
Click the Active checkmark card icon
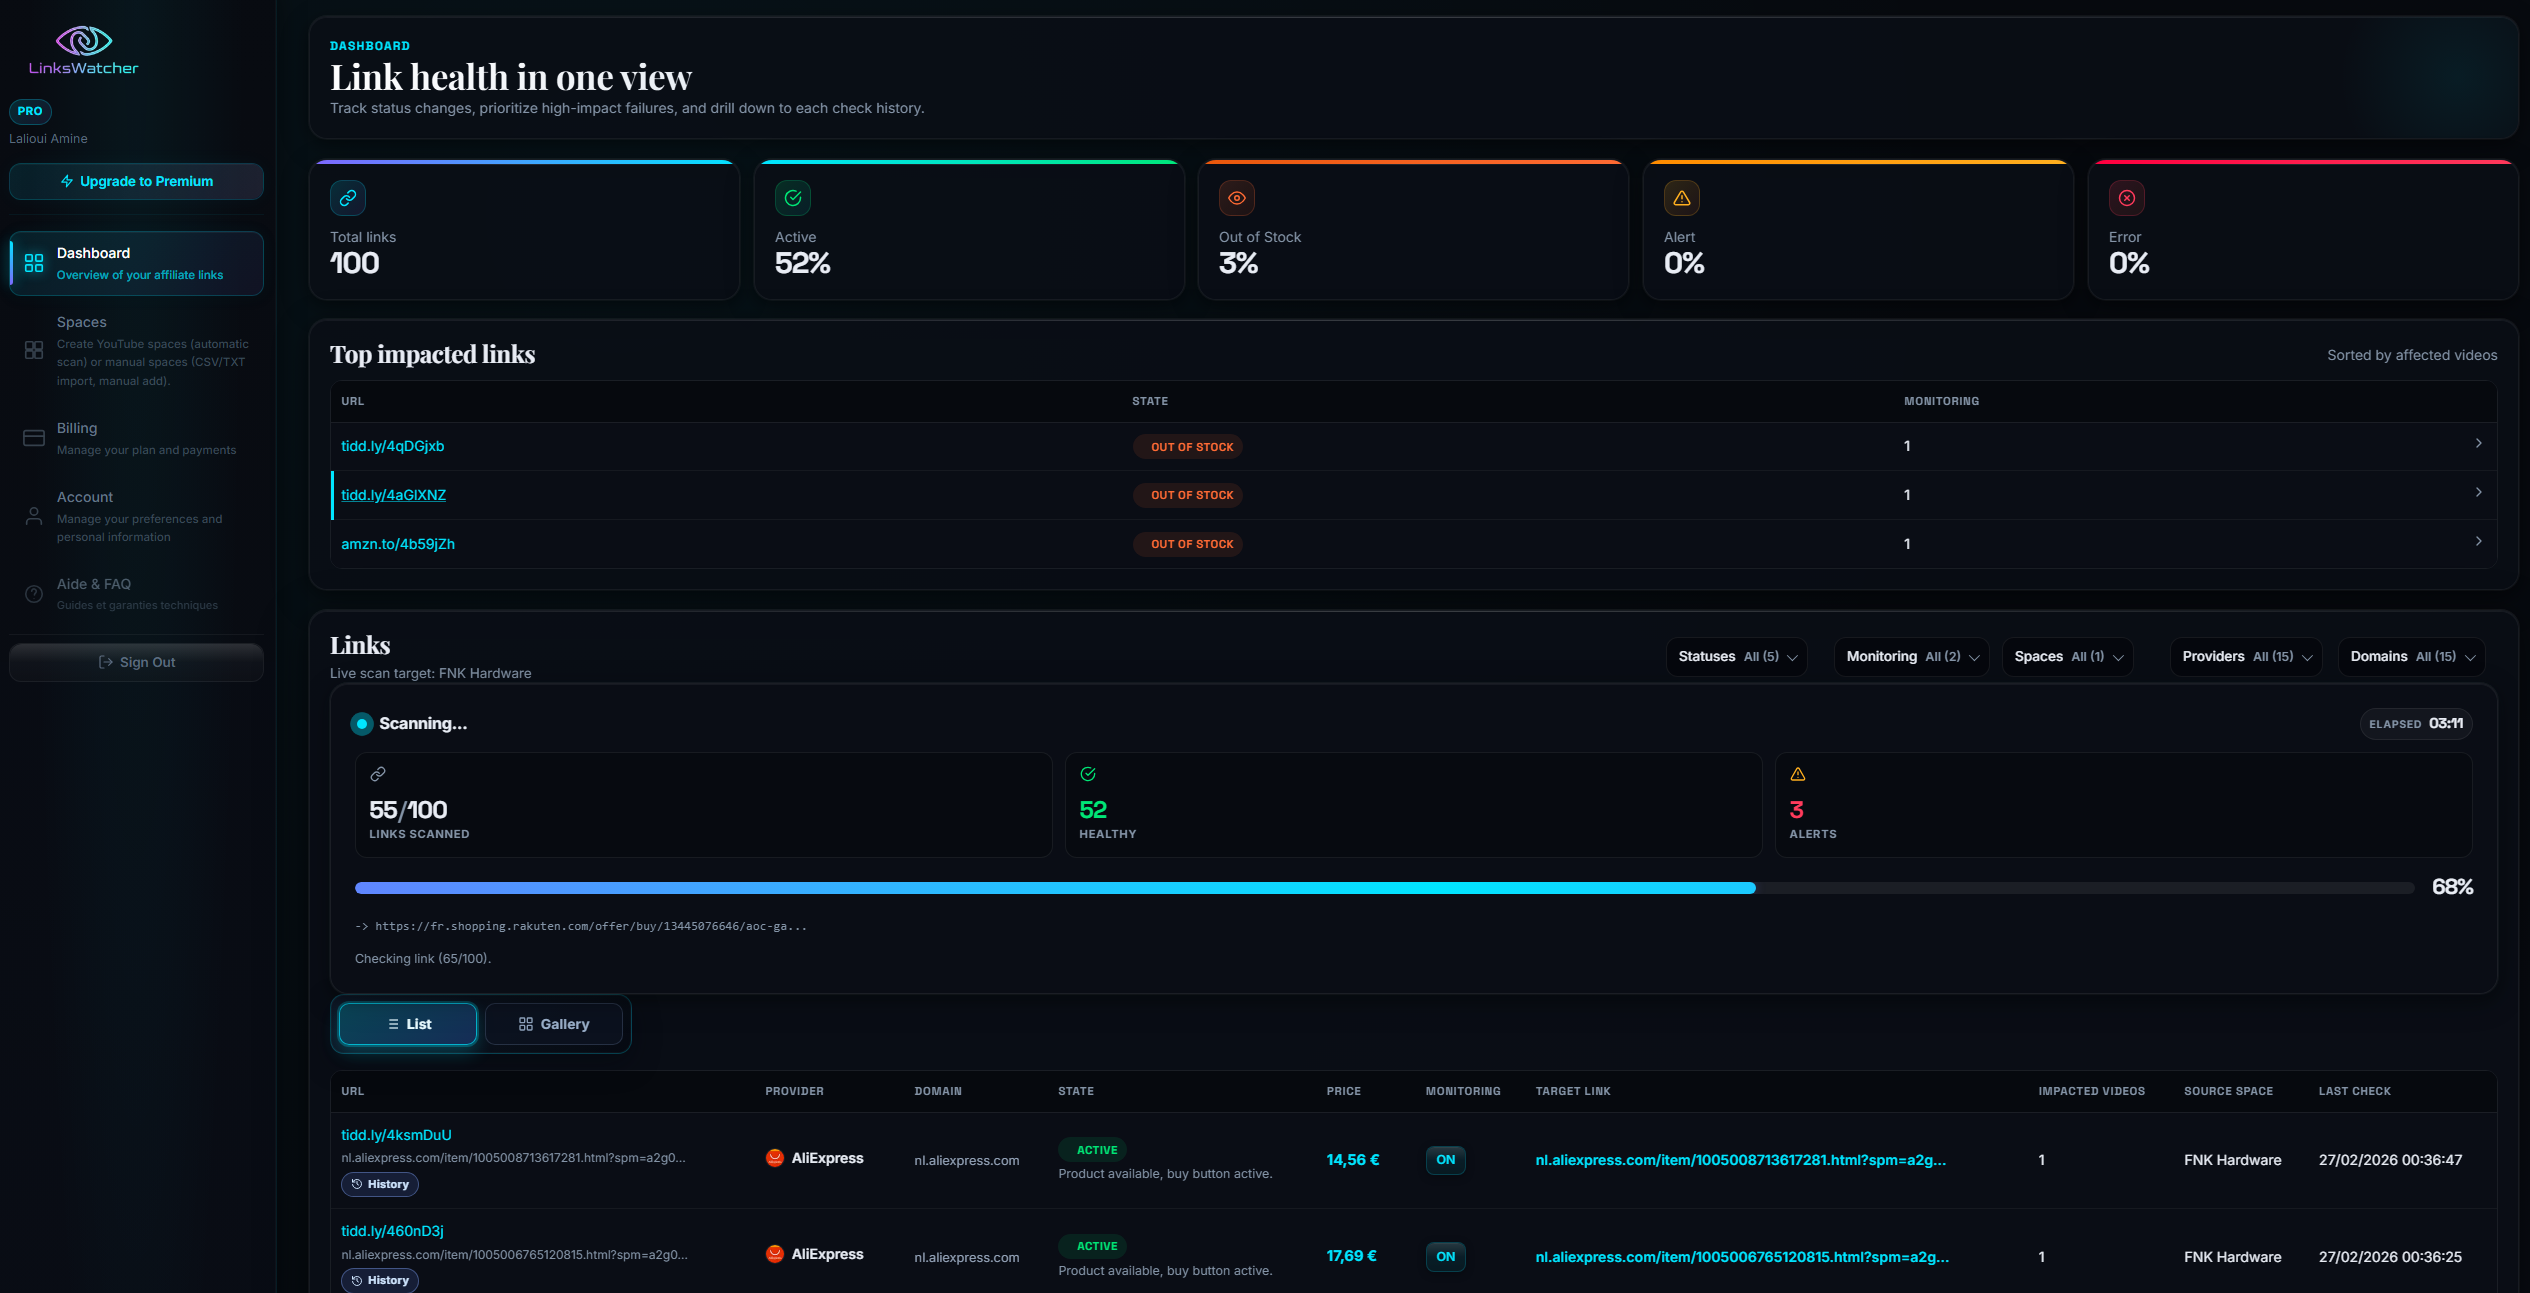pos(792,198)
